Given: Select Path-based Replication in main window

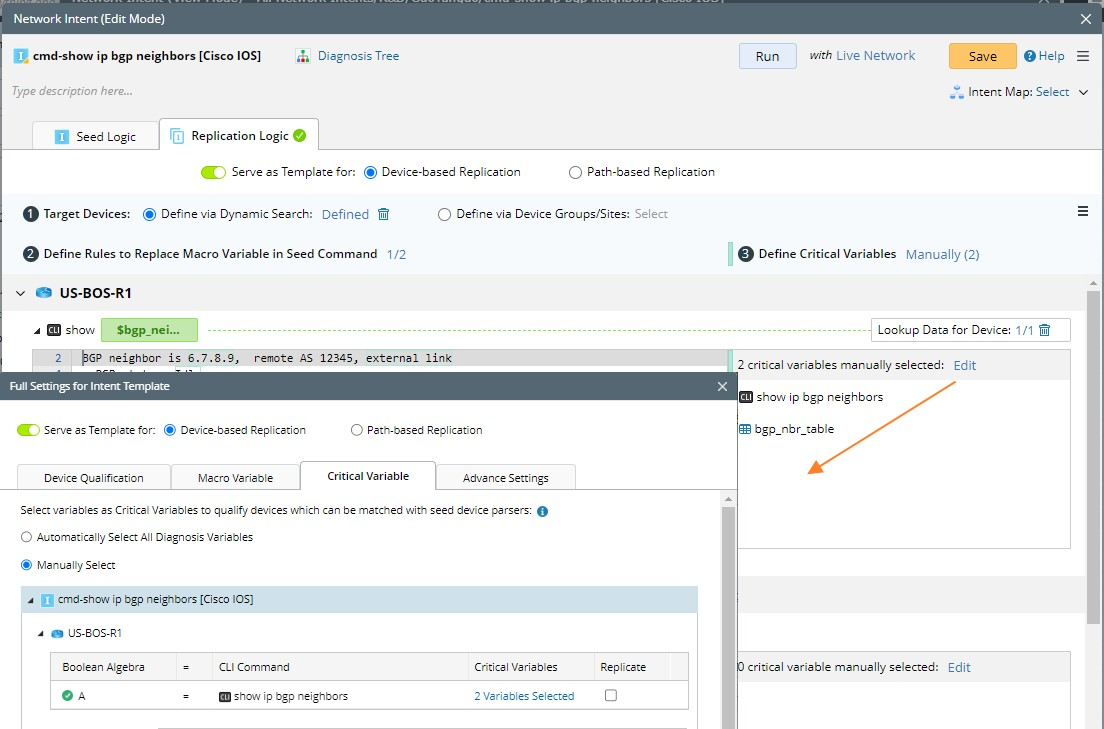Looking at the screenshot, I should [575, 173].
